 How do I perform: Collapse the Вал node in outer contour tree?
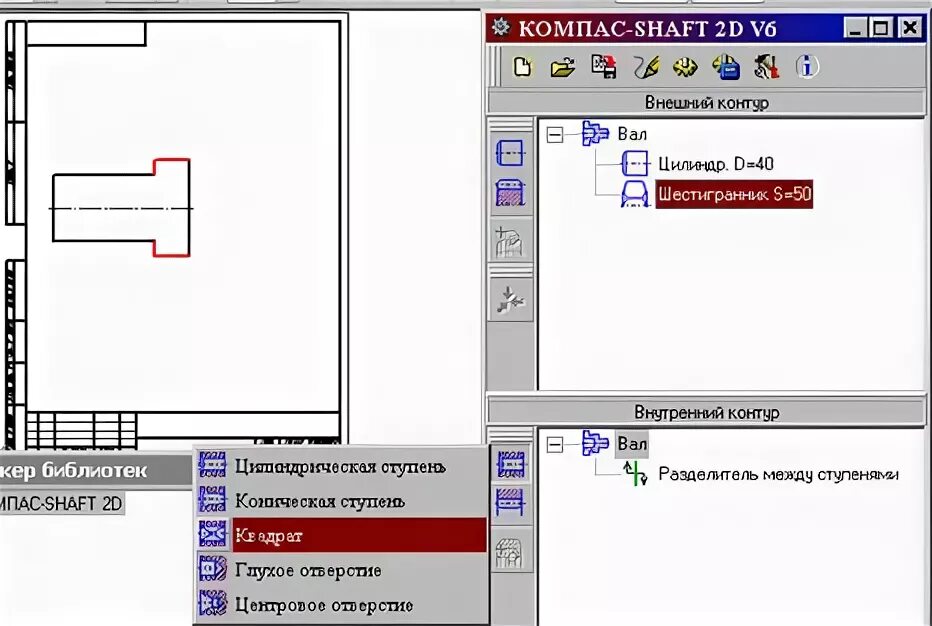pos(555,134)
